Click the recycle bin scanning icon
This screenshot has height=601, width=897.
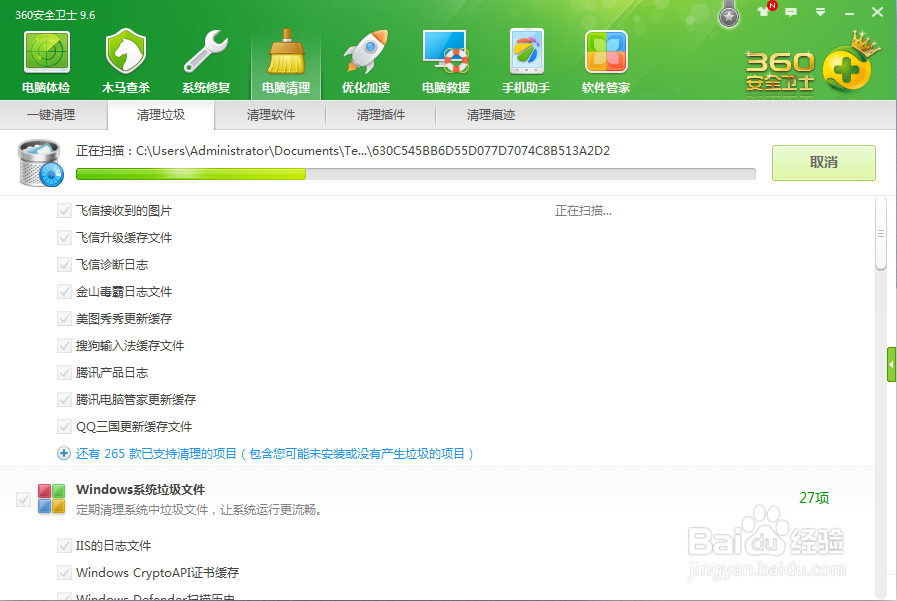[41, 164]
